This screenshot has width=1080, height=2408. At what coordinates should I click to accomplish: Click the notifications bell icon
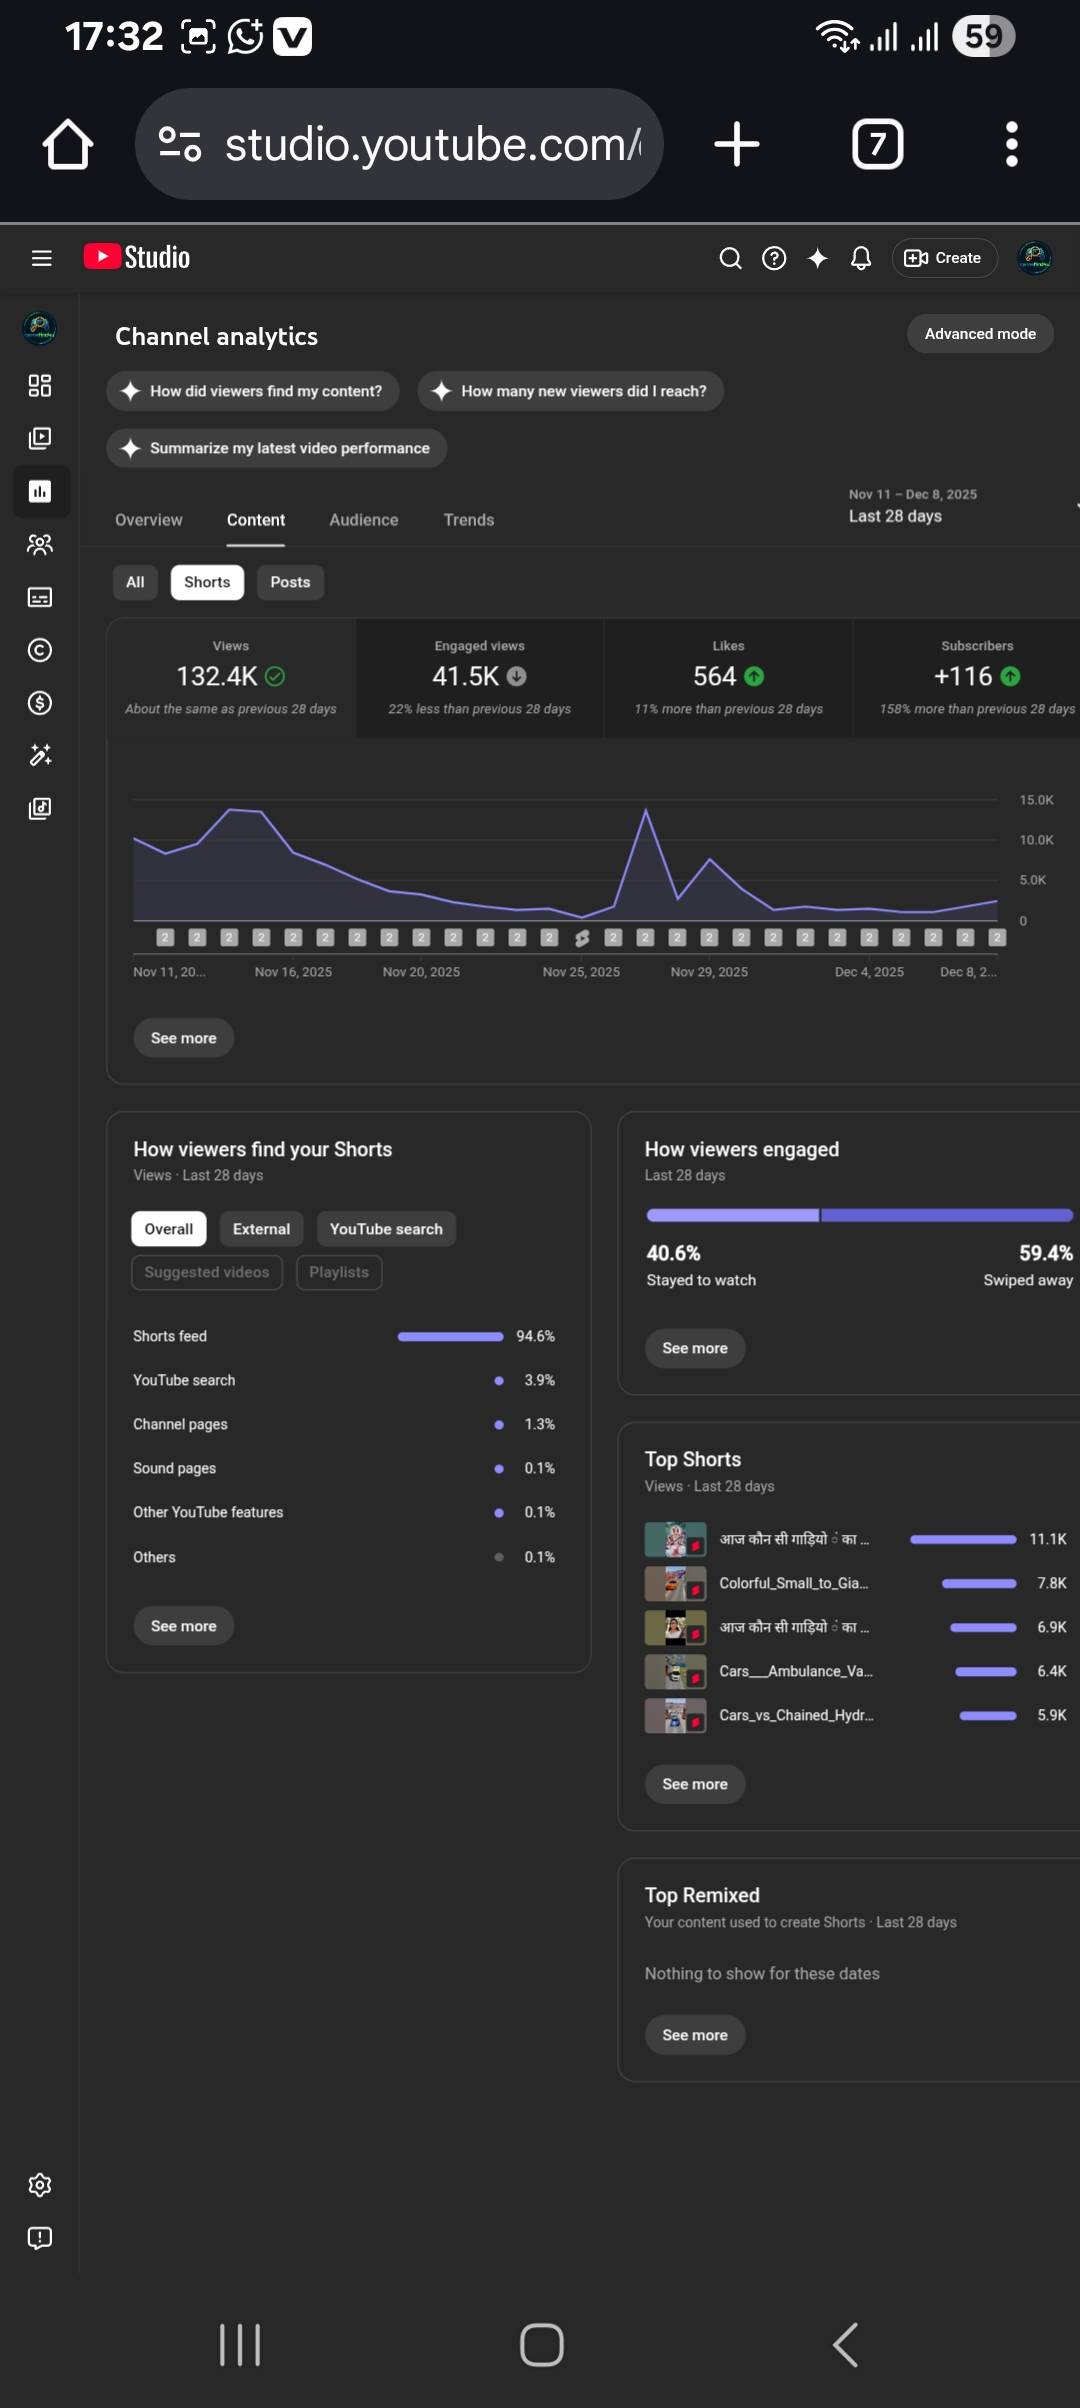860,258
